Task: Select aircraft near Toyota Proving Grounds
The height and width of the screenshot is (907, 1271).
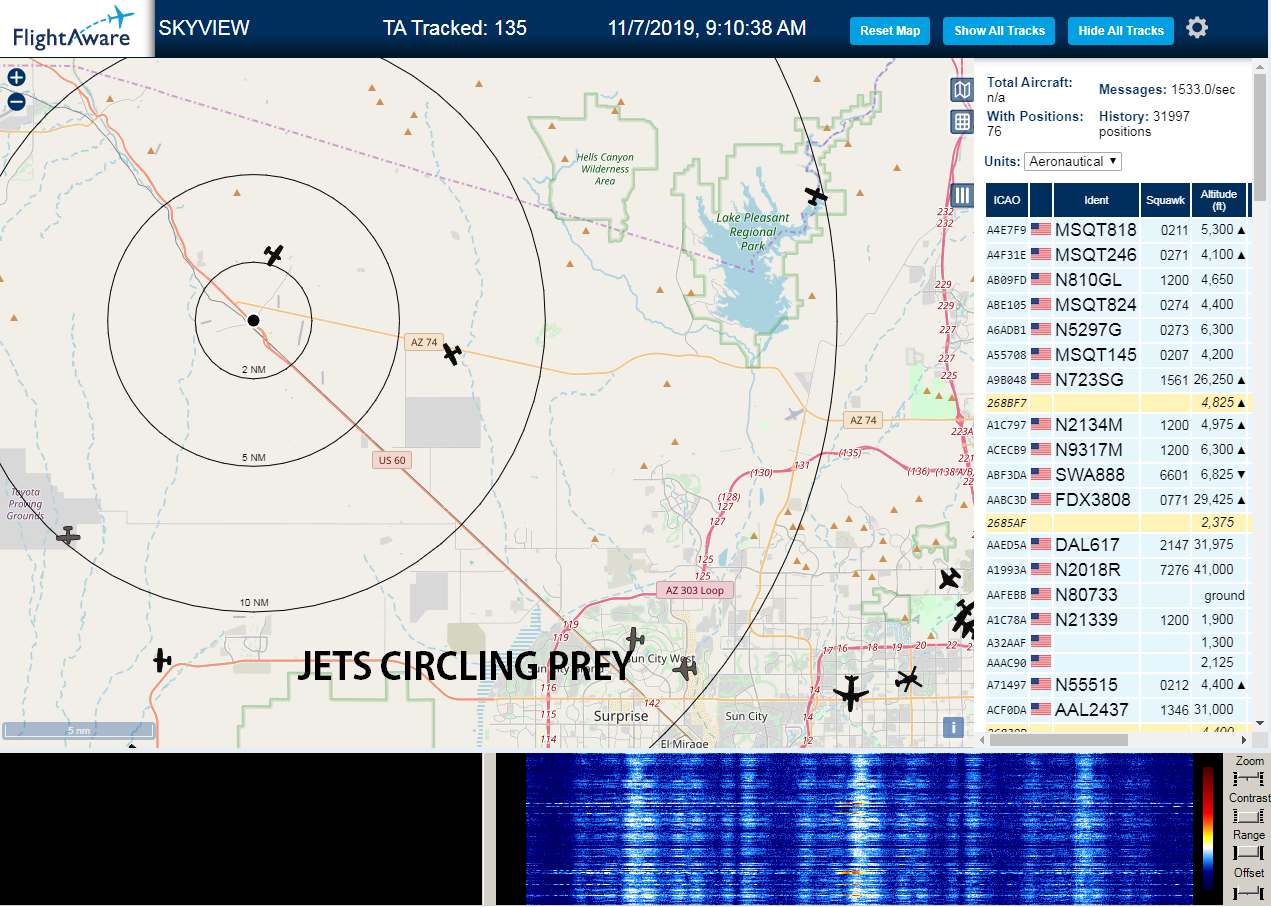Action: tap(68, 536)
